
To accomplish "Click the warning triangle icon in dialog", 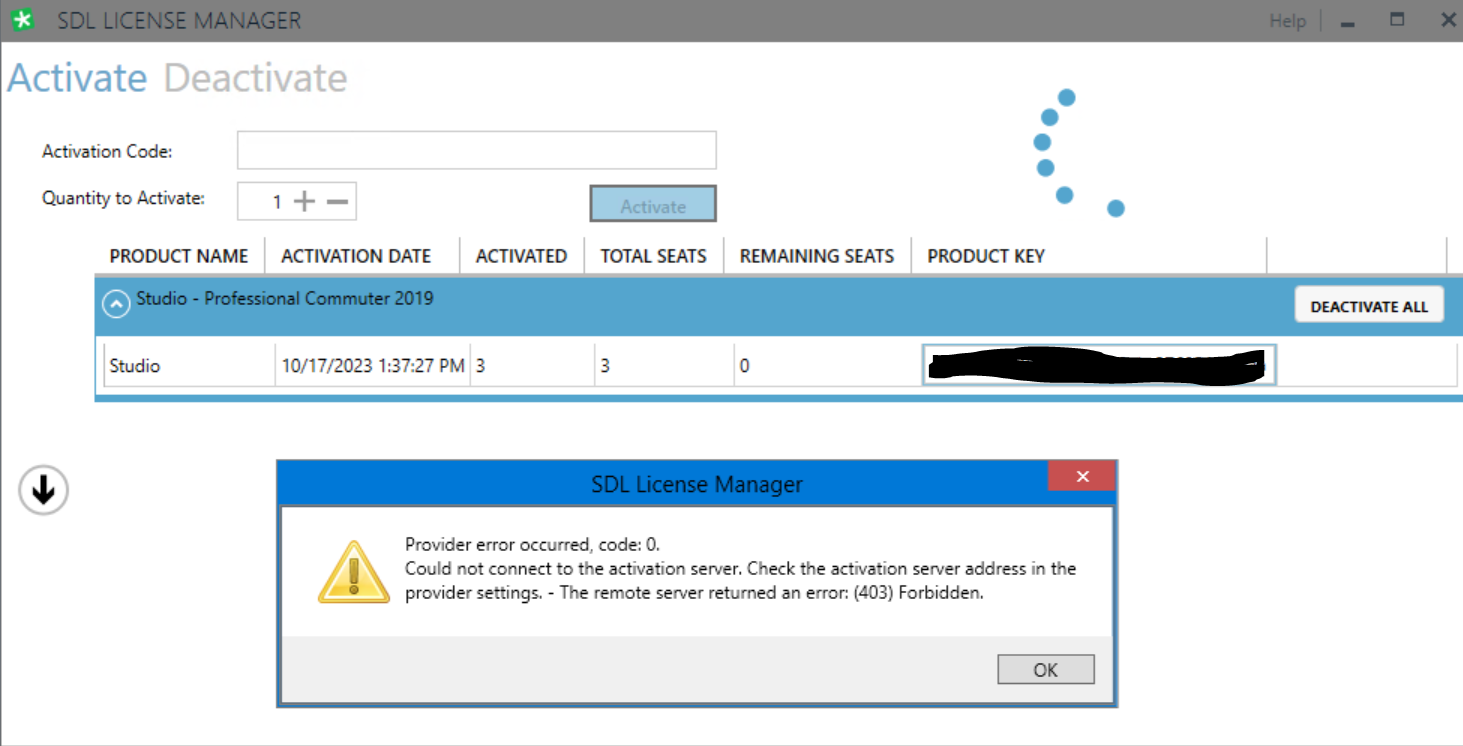I will pyautogui.click(x=353, y=572).
